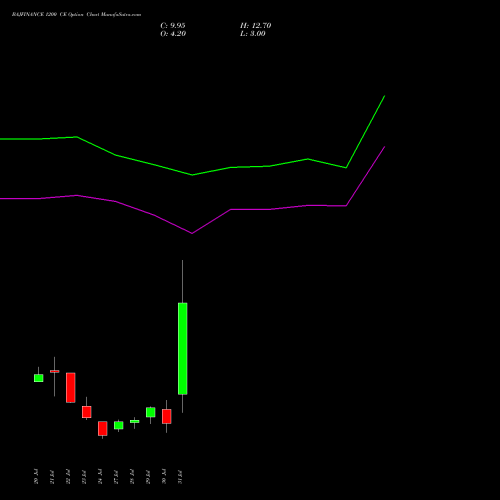
Task: Select the small green 28 Jul candlestick
Action: pos(134,422)
